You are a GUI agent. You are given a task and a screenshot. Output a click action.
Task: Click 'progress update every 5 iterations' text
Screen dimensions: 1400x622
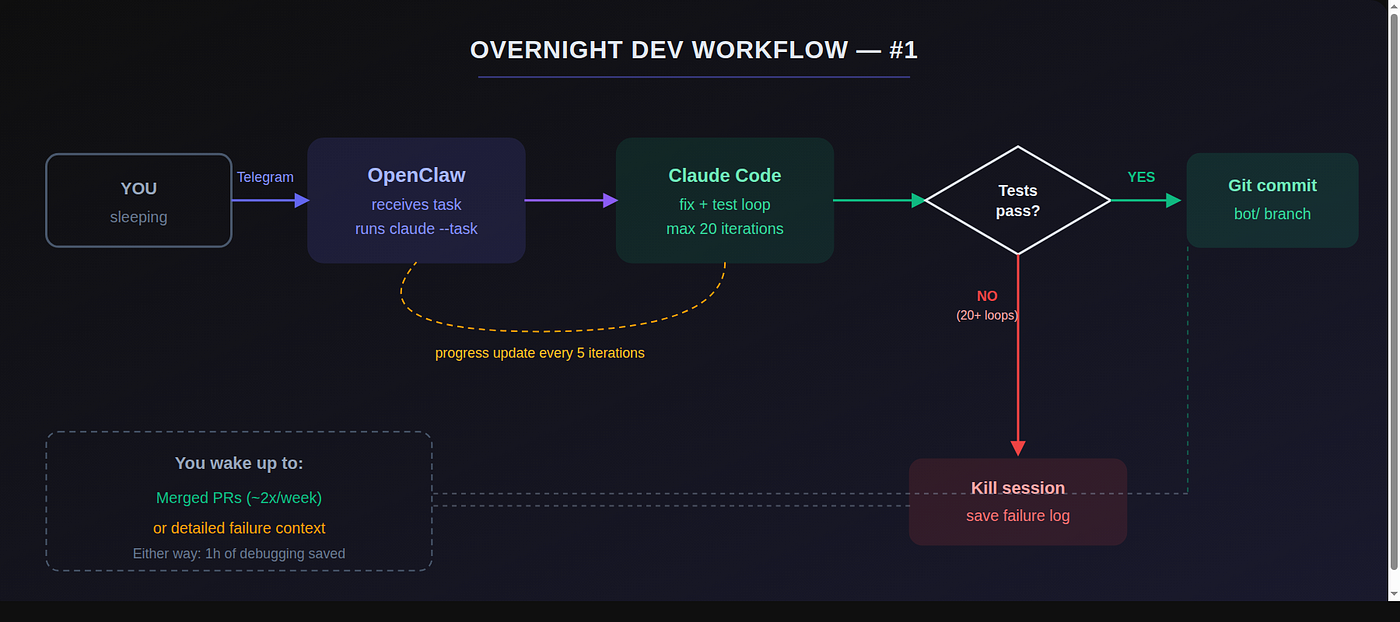point(540,353)
